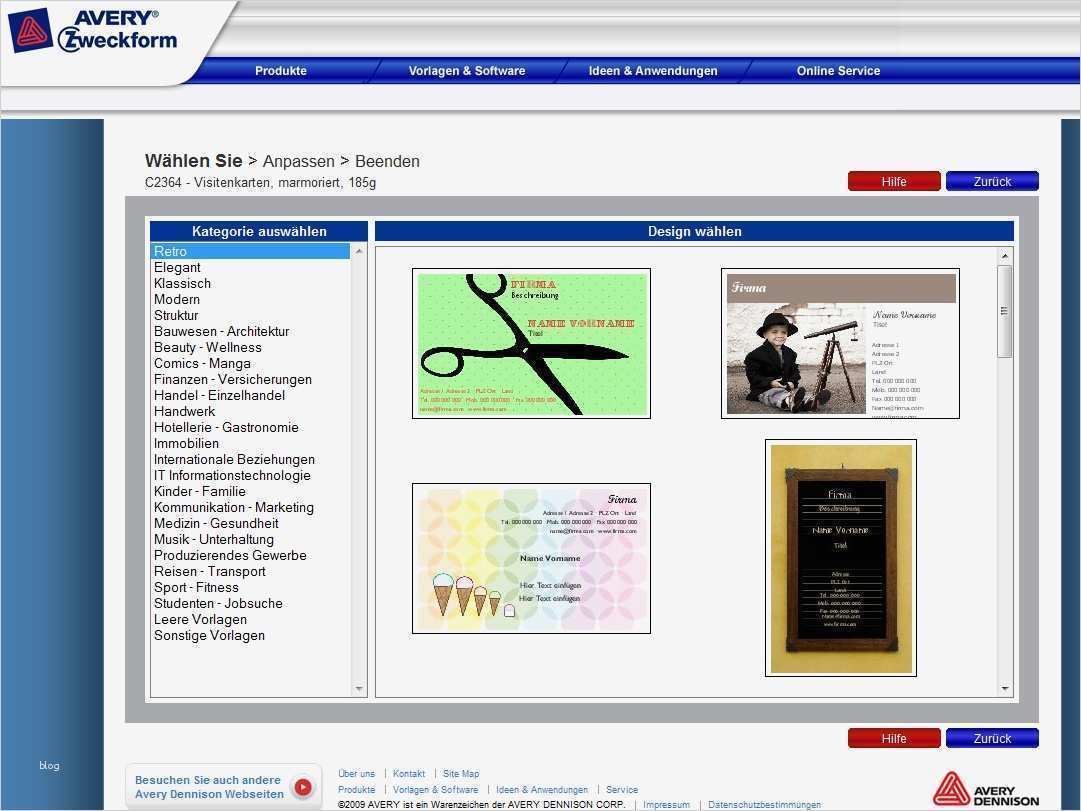The height and width of the screenshot is (811, 1081).
Task: Select the green scissors design thumbnail
Action: (531, 342)
